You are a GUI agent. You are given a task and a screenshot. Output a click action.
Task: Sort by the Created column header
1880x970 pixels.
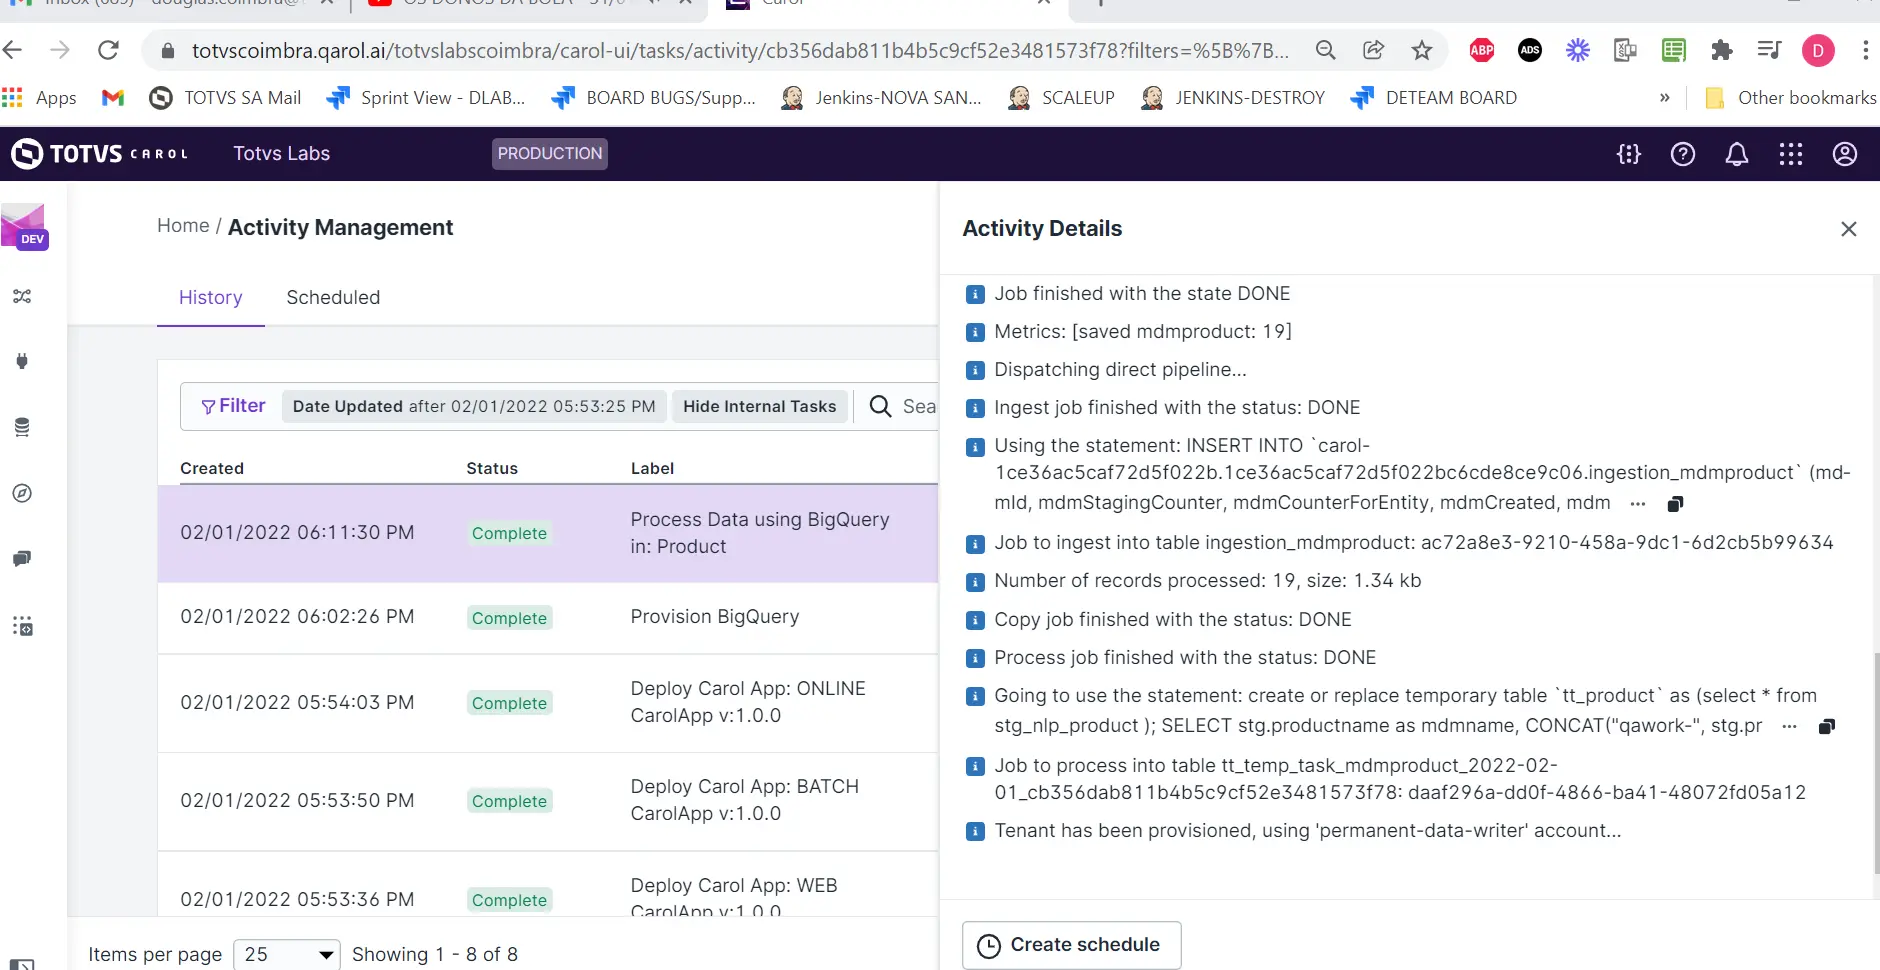[212, 468]
